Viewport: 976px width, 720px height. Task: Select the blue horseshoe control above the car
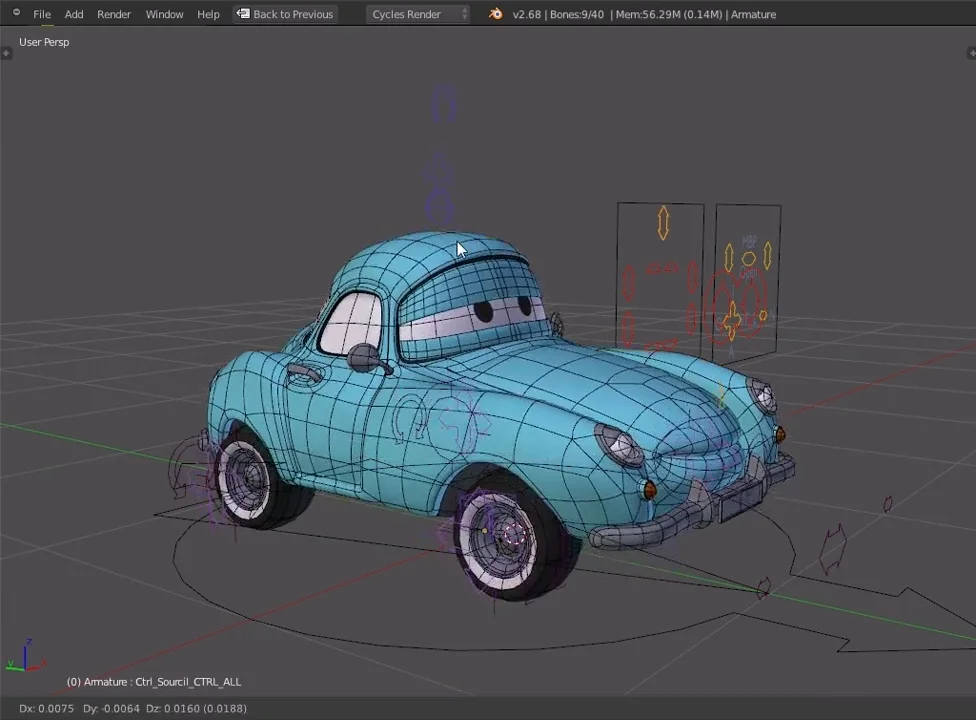point(444,103)
